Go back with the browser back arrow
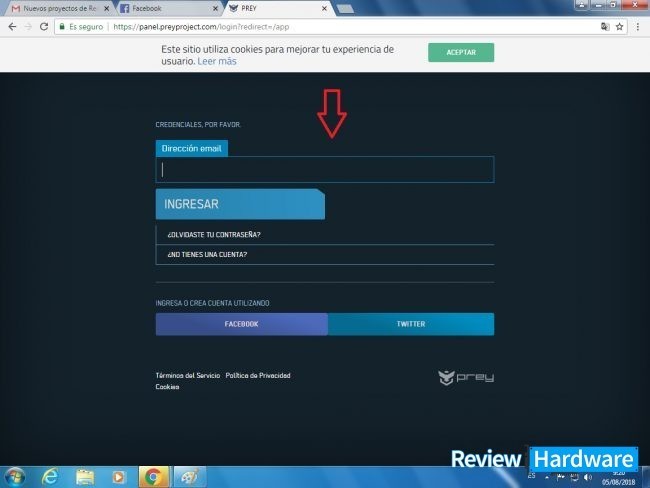650x488 pixels. tap(12, 27)
